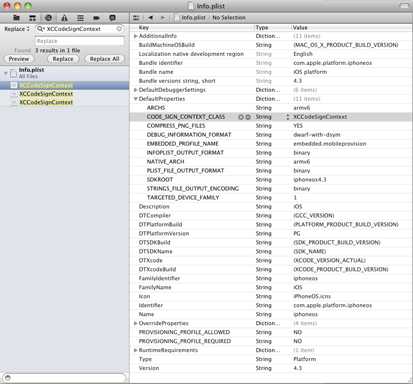Change type popup for CODE_SIGN_CONTEXT_CLASS
Screen dimensions: 413x384
click(288, 117)
